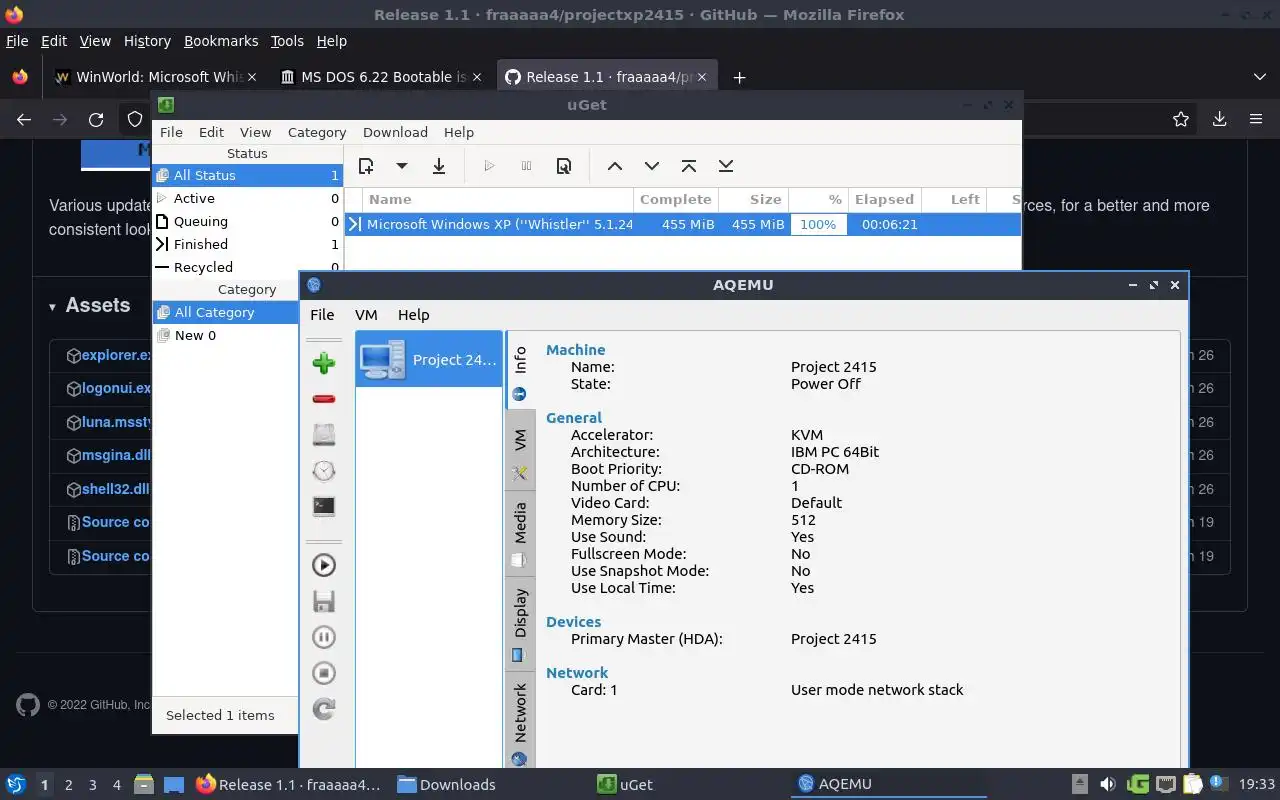
Task: Click the Size column header in uGet
Action: [753, 199]
